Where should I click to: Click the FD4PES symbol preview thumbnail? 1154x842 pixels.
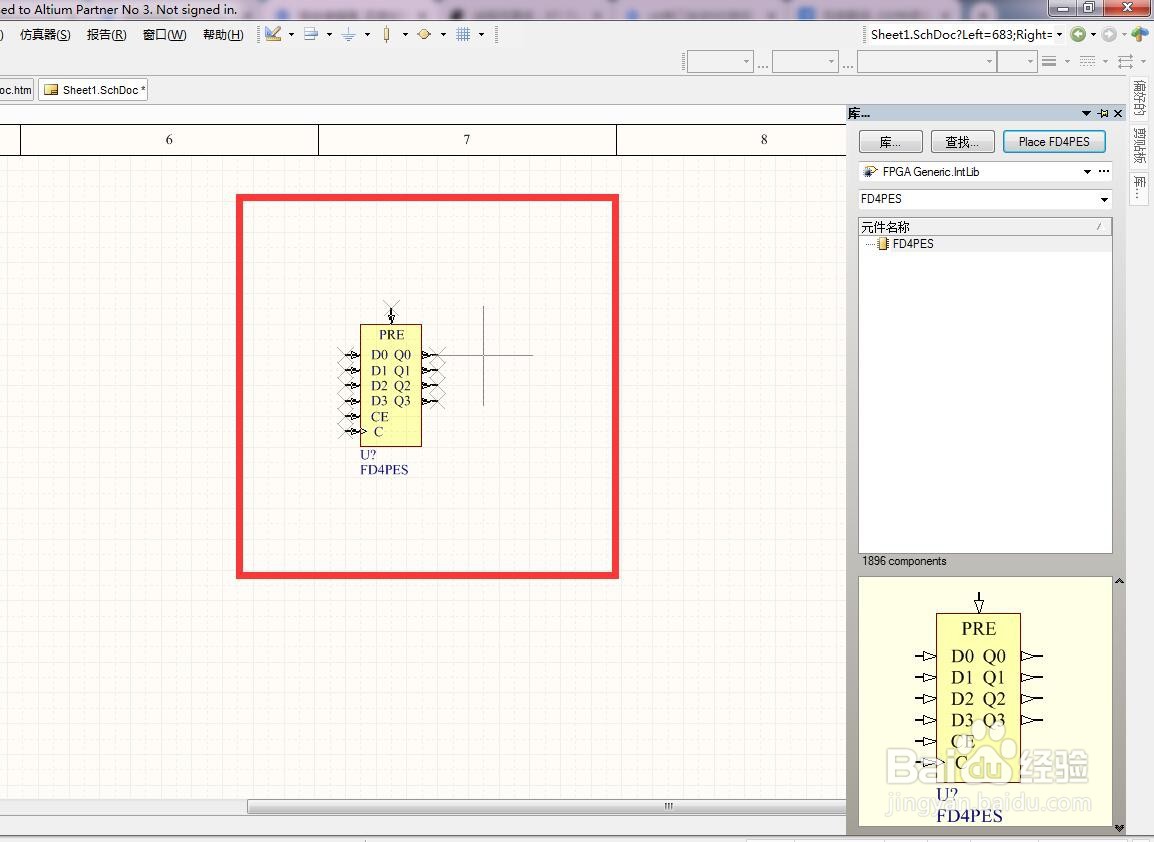tap(985, 702)
